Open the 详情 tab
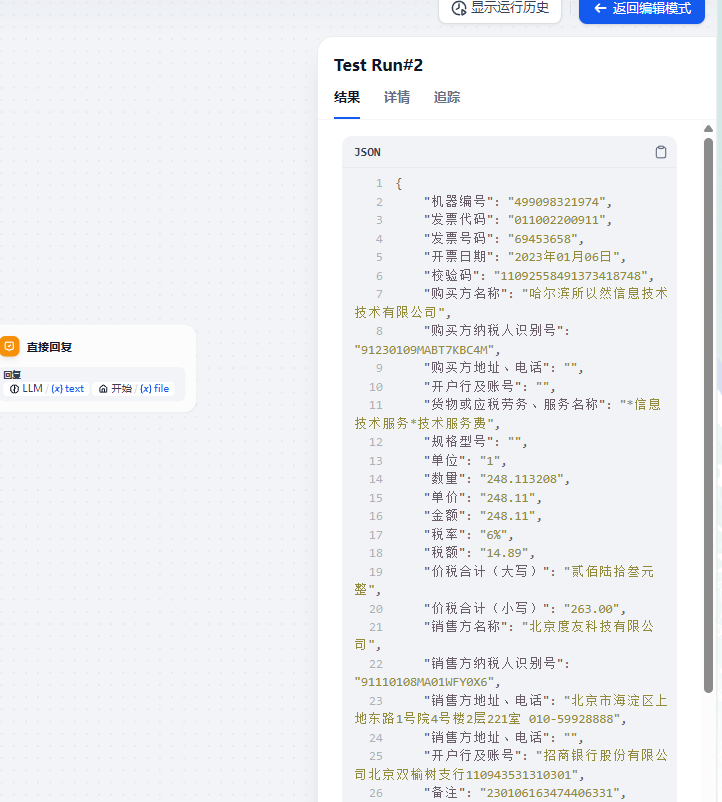The height and width of the screenshot is (802, 722). pos(397,97)
